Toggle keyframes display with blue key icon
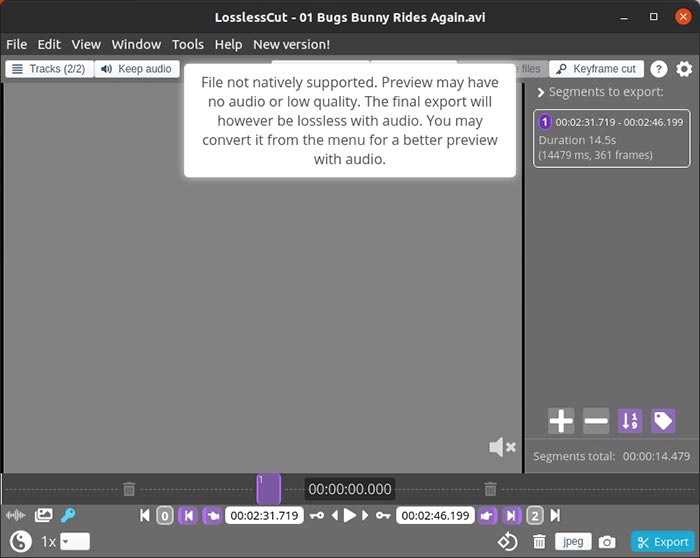The height and width of the screenshot is (558, 700). pos(68,515)
